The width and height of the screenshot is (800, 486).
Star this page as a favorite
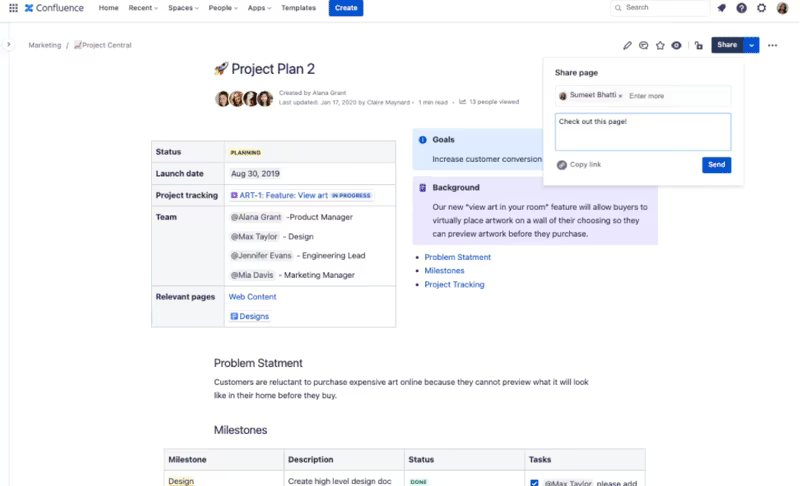click(x=660, y=45)
